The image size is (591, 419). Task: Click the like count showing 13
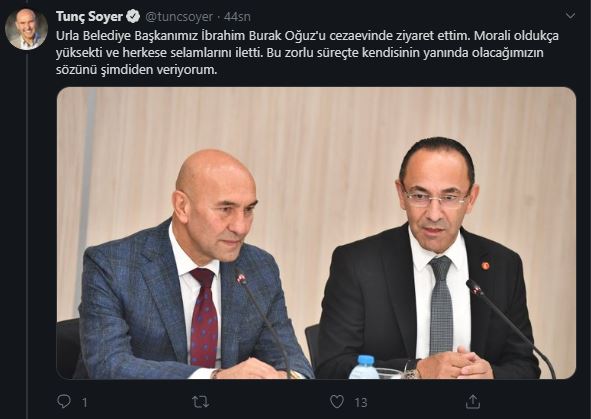[360, 402]
